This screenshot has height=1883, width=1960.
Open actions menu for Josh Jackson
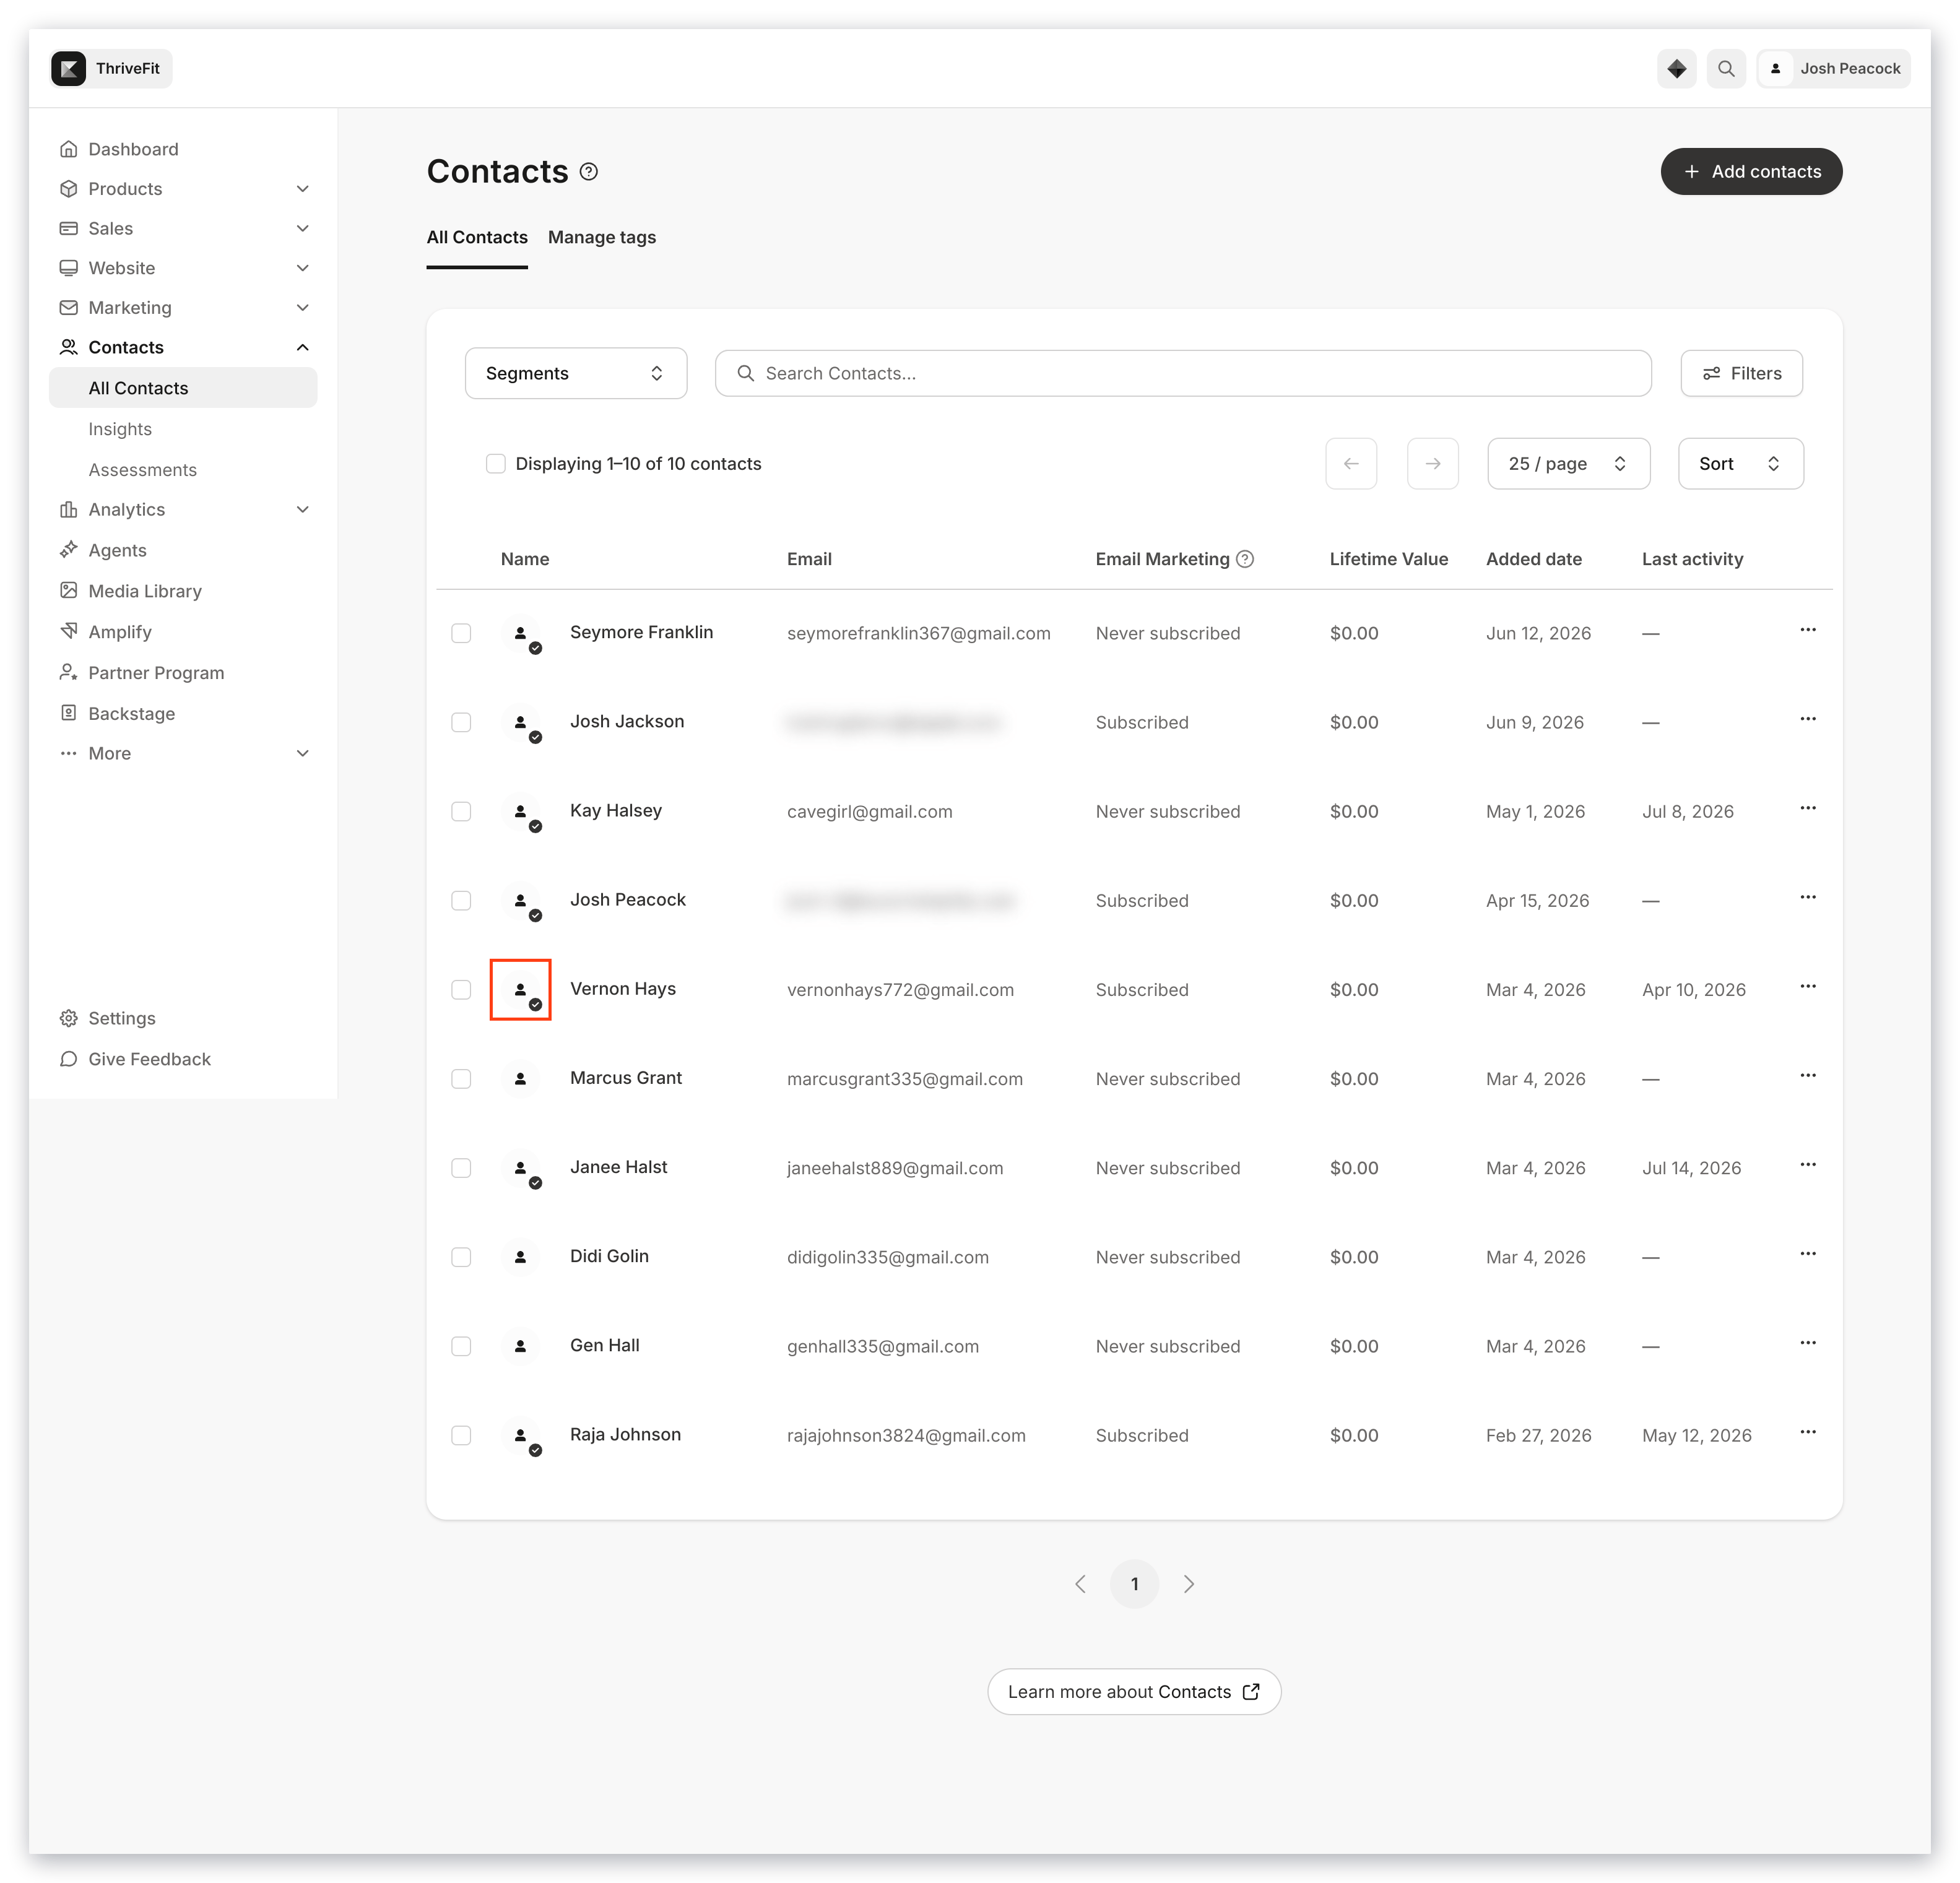(1808, 719)
